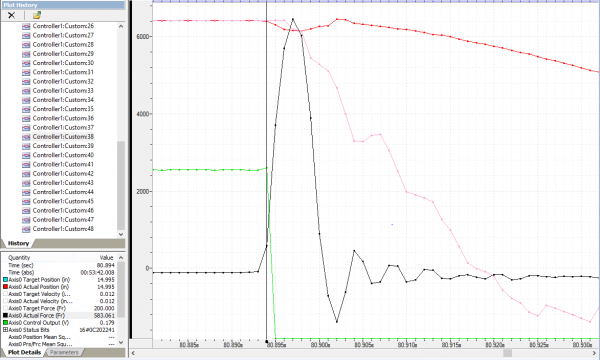Click Axis0 Control Output green color swatch

5,323
